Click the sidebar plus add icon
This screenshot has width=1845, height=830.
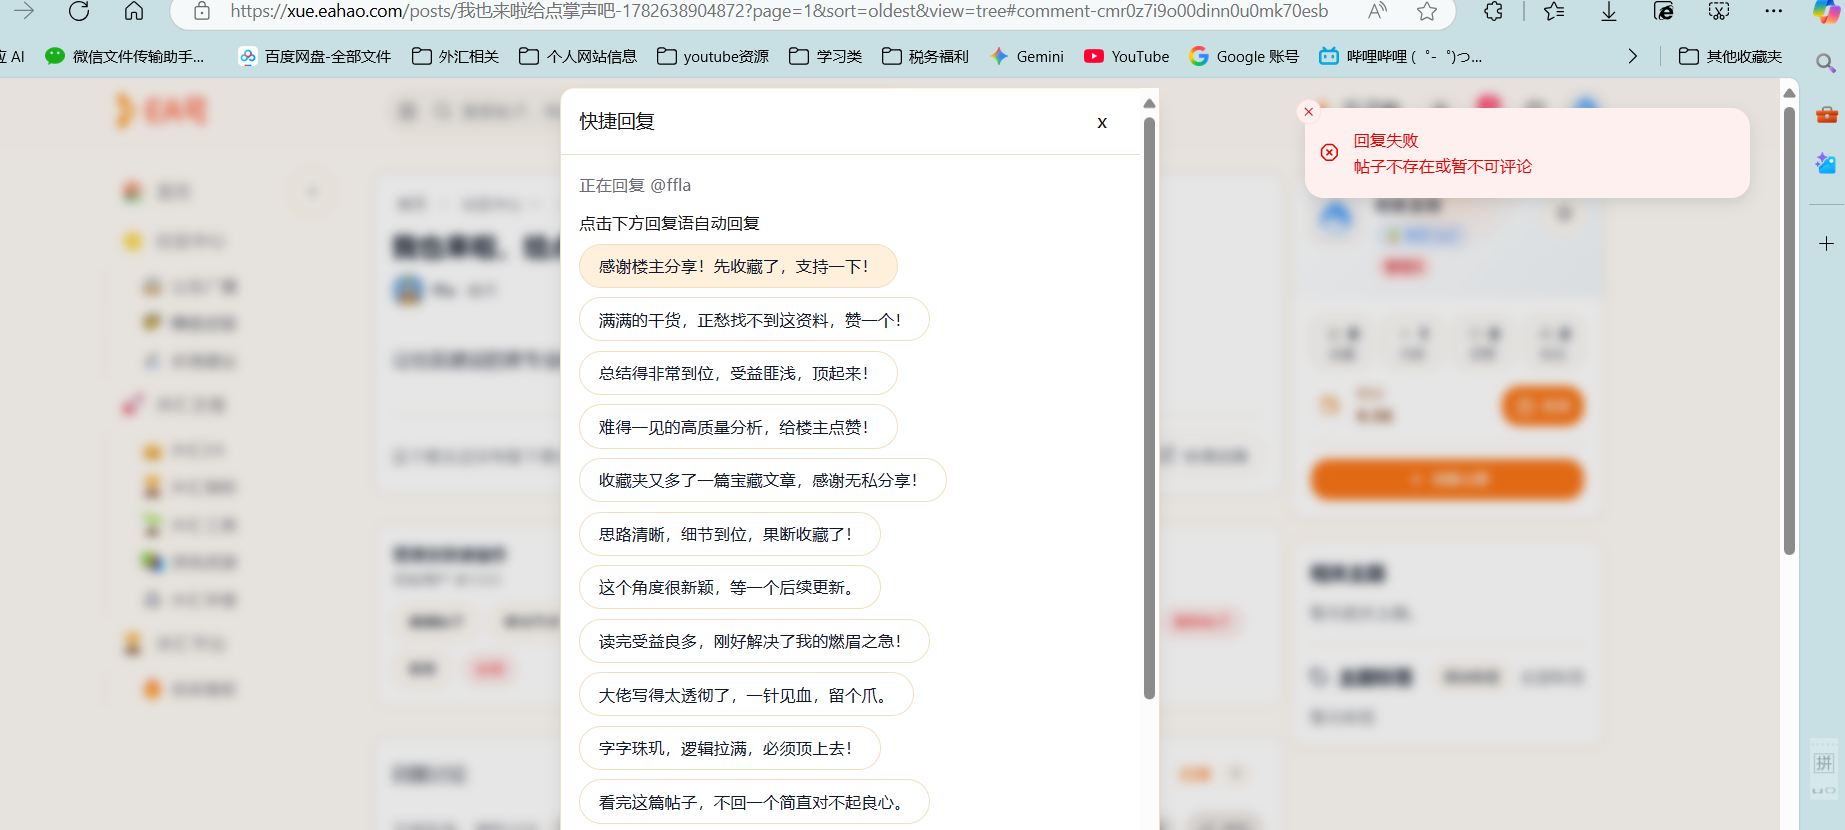click(1826, 243)
